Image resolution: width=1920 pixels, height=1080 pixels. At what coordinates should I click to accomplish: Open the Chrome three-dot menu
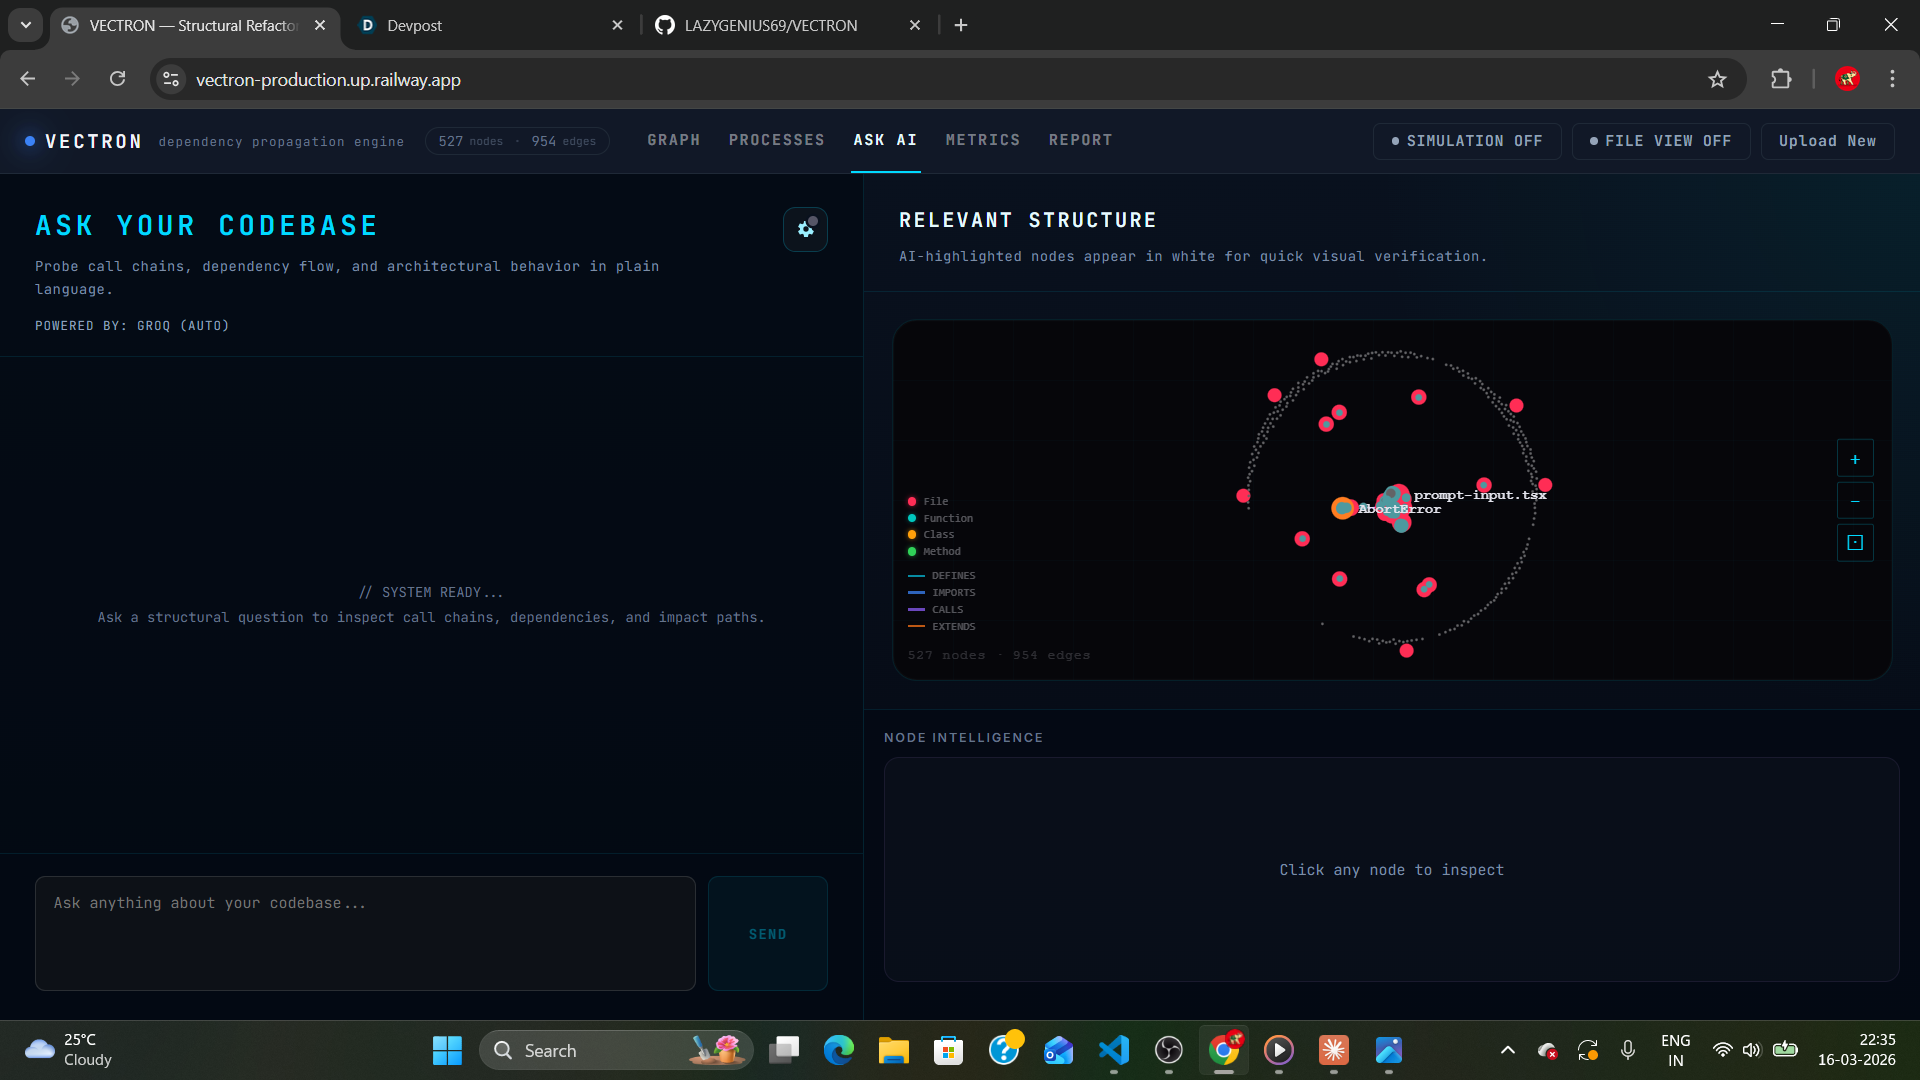coord(1892,79)
